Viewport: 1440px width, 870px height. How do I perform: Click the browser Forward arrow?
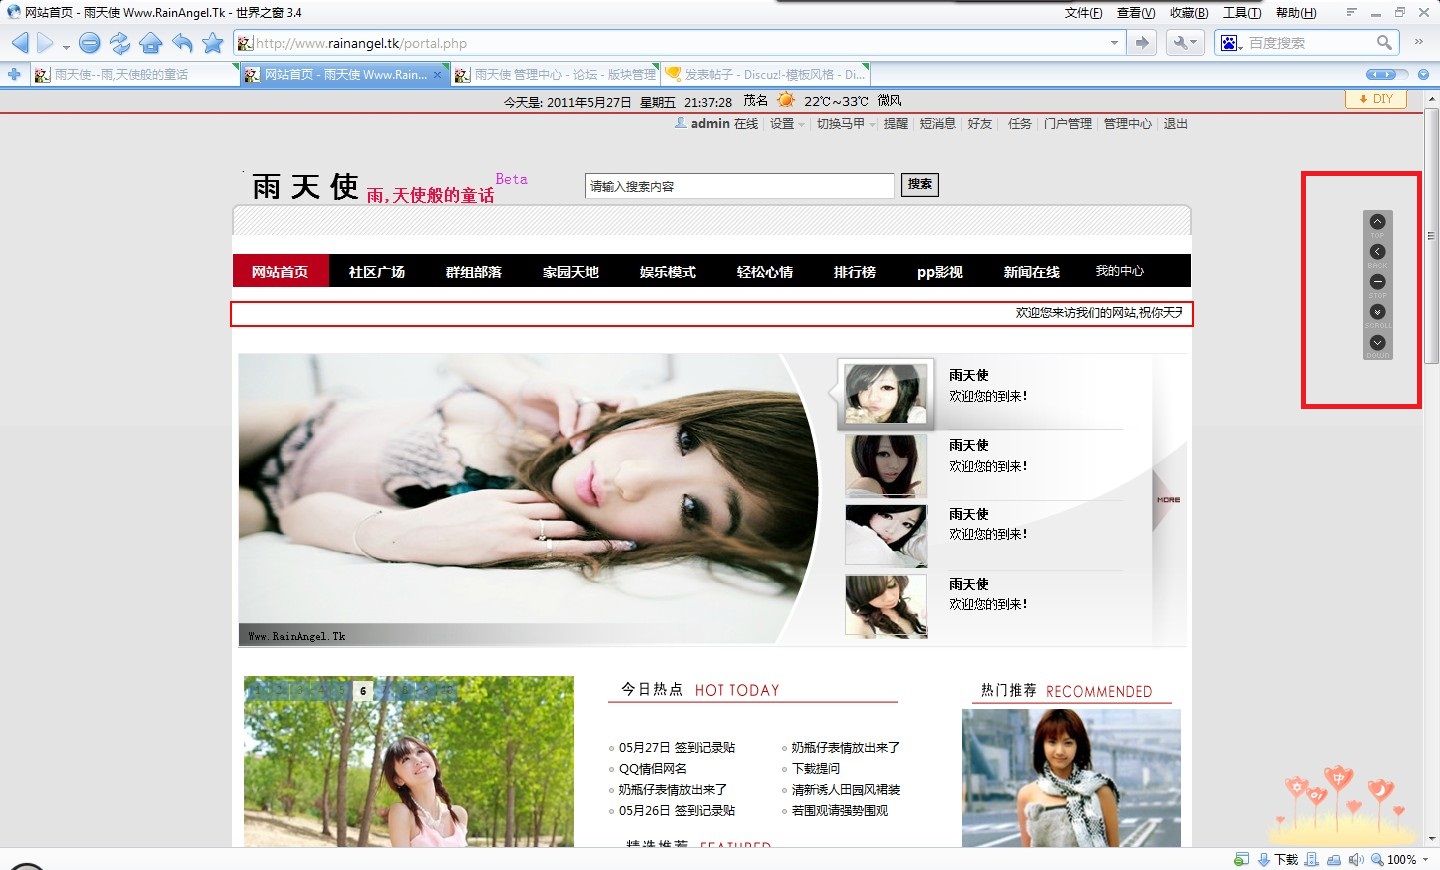45,43
